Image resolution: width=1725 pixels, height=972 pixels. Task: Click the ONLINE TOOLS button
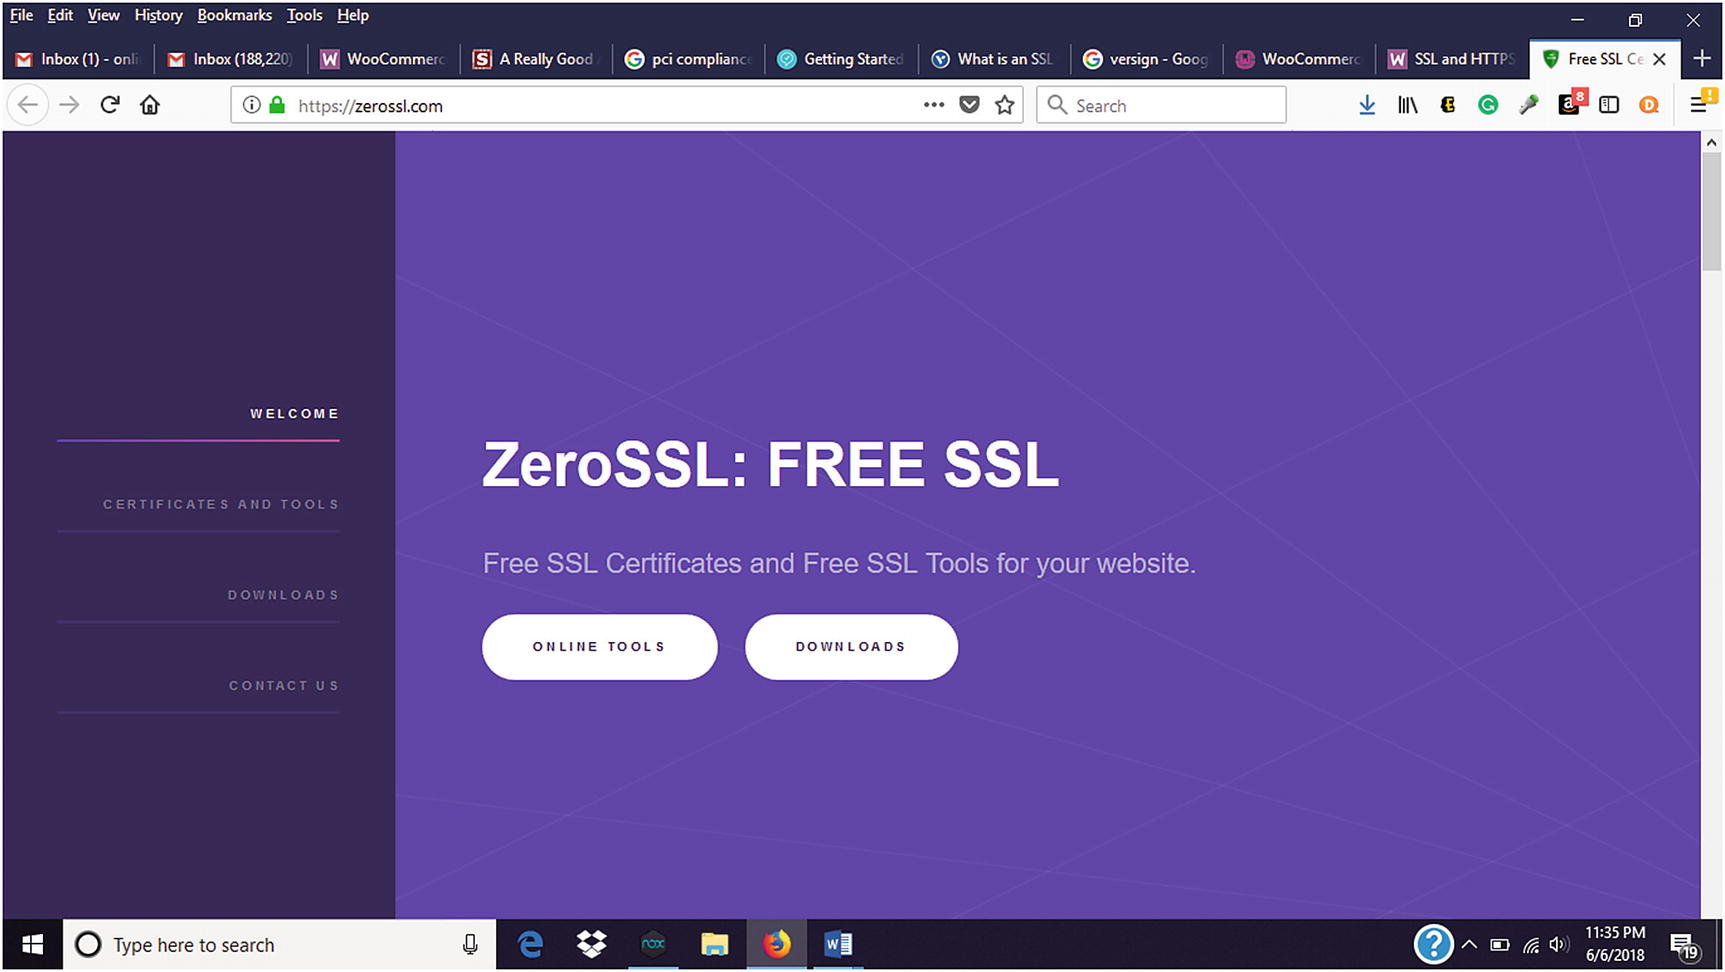coord(600,647)
